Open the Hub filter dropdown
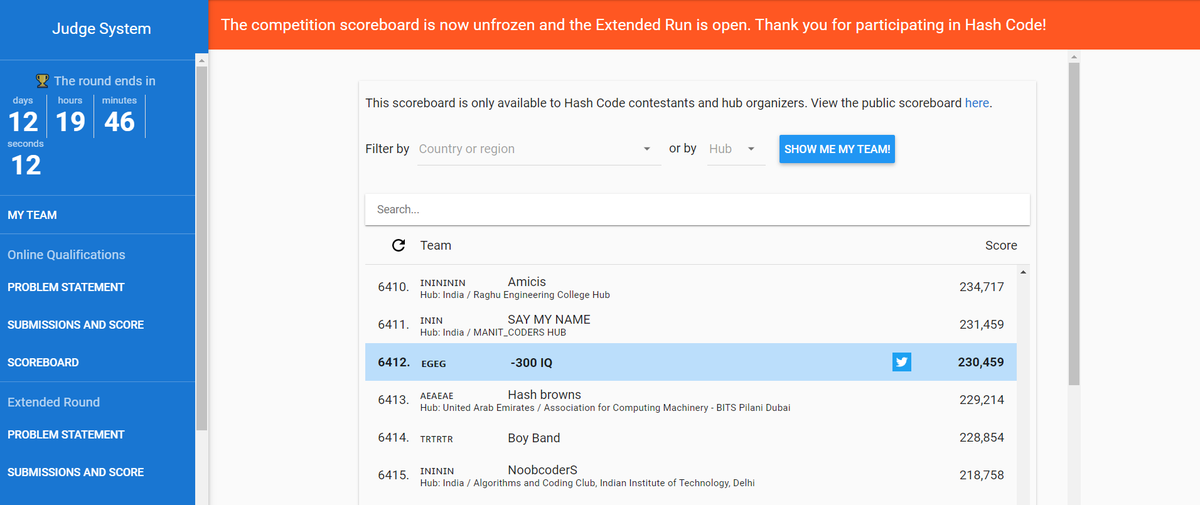 tap(736, 149)
